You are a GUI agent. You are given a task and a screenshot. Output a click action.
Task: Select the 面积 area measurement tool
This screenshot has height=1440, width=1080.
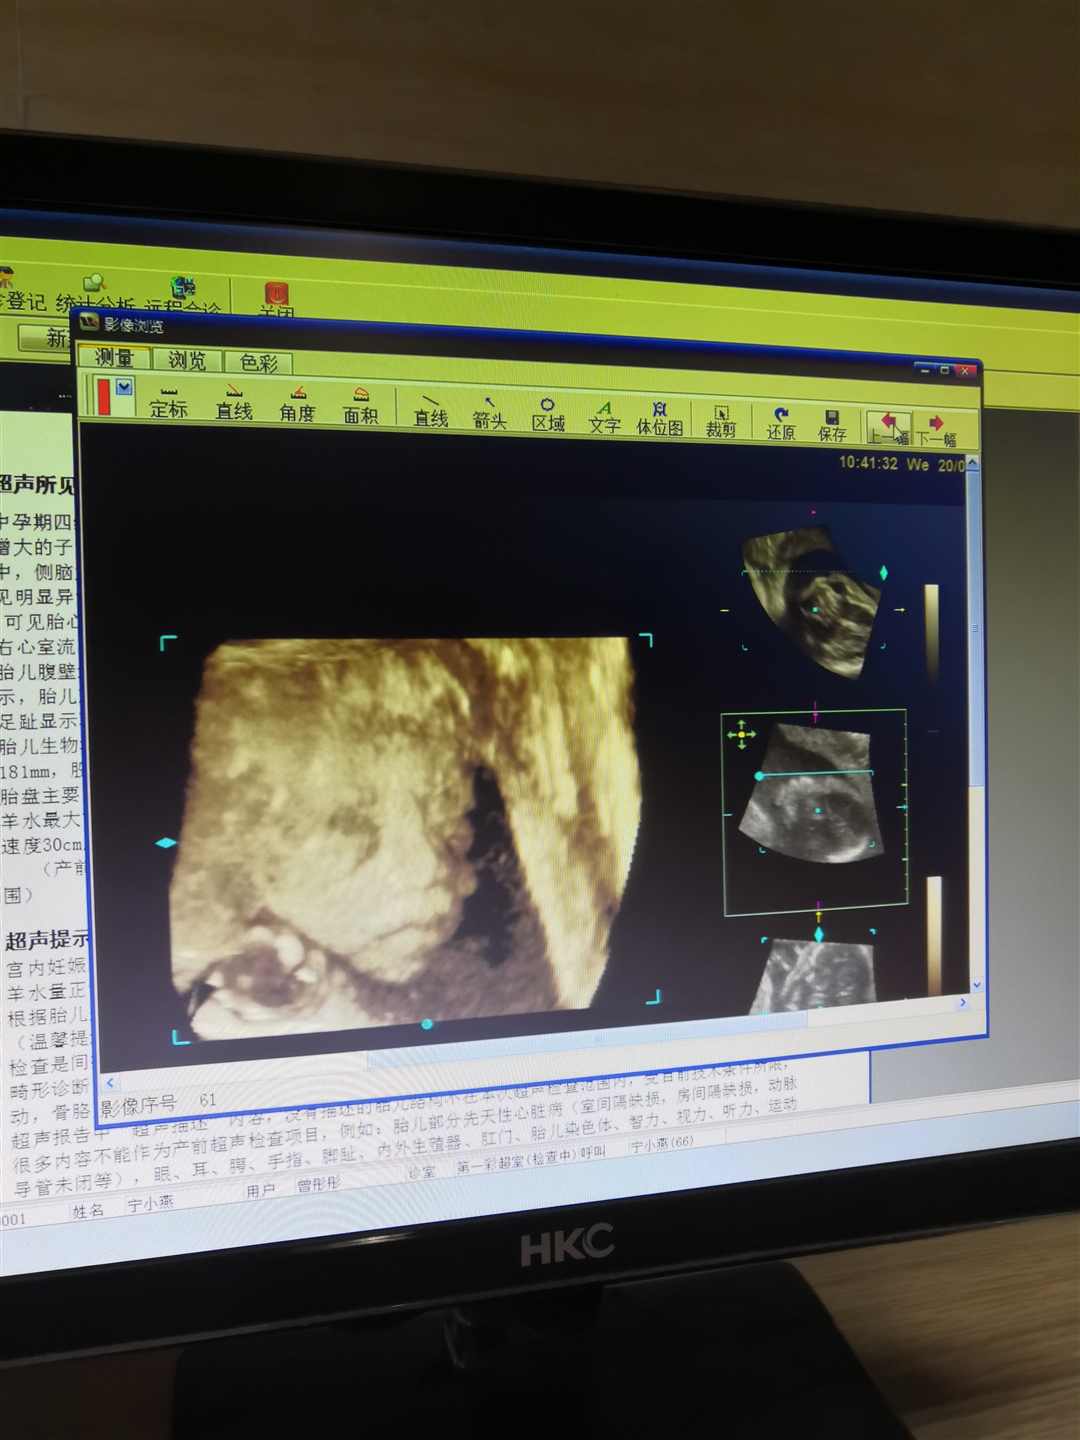click(361, 407)
